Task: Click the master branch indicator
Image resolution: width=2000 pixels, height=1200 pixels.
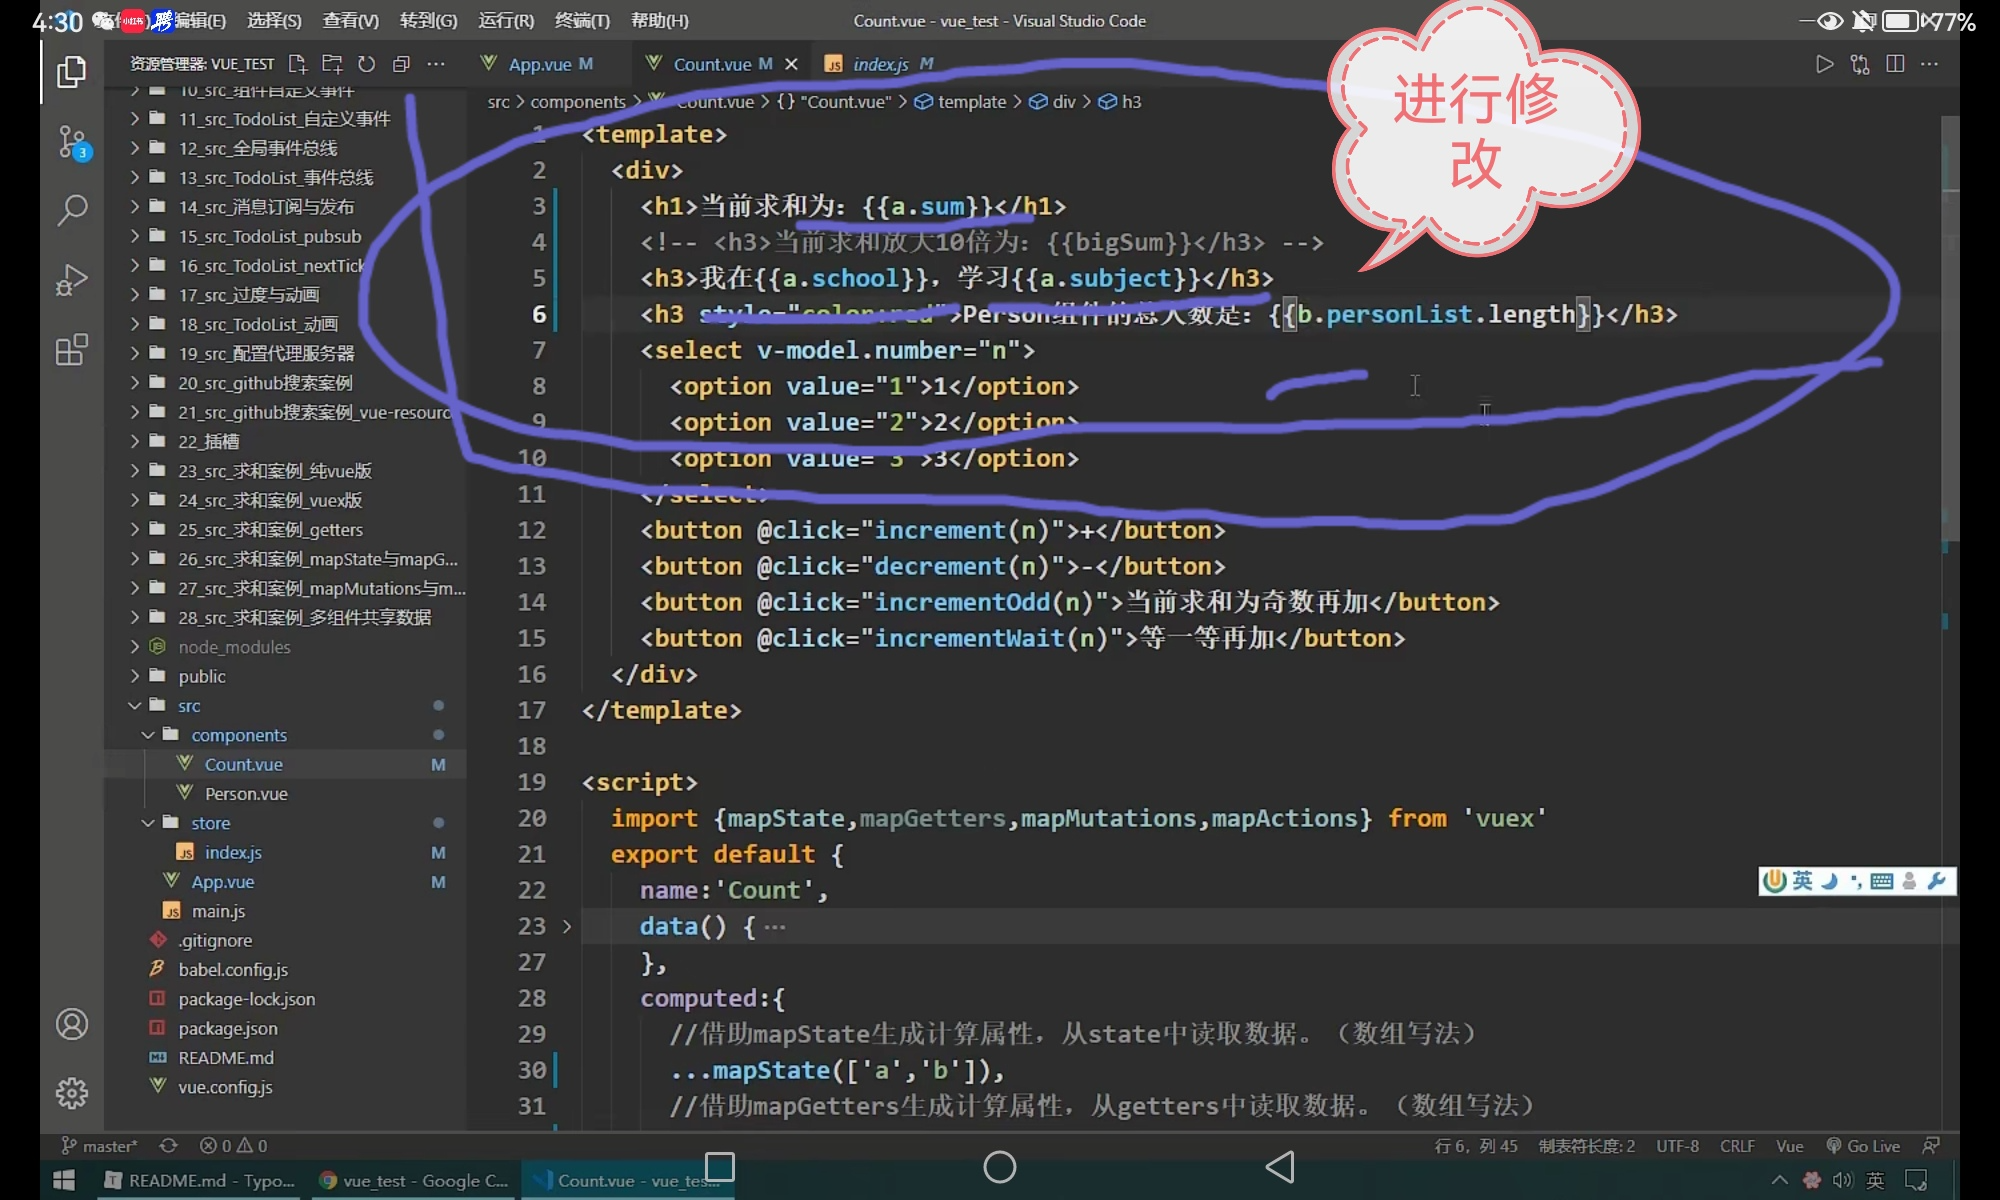Action: tap(100, 1146)
